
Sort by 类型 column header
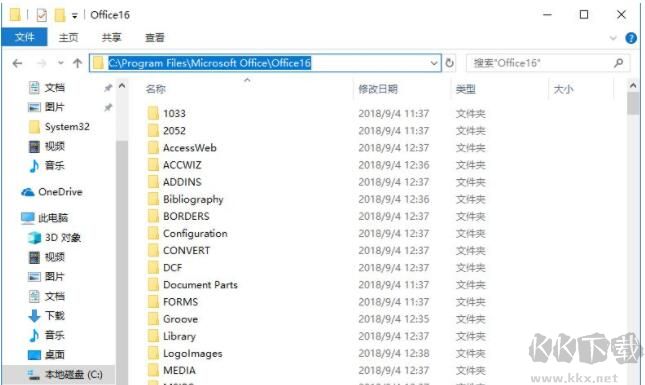click(x=466, y=89)
